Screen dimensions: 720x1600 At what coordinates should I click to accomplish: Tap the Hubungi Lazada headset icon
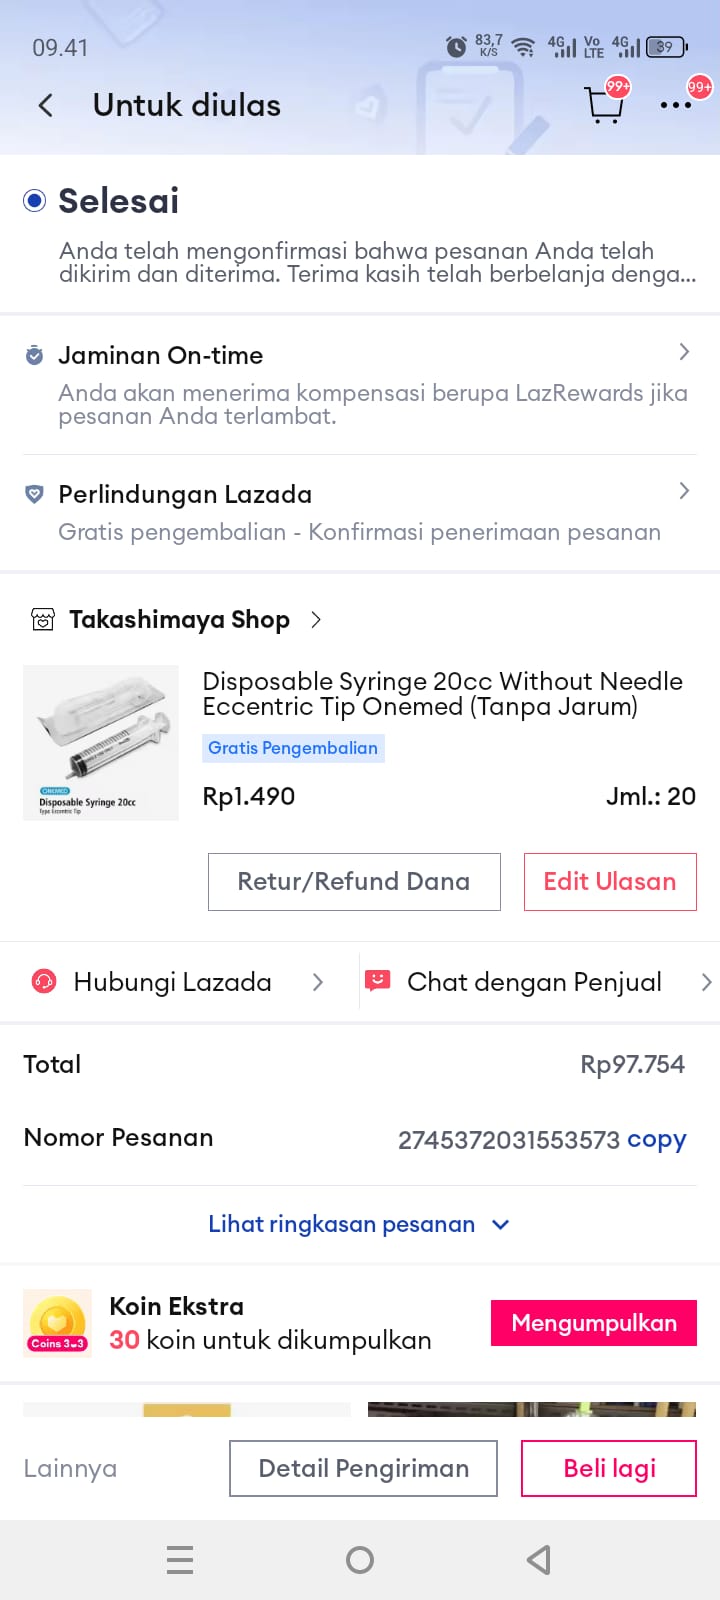pos(44,982)
